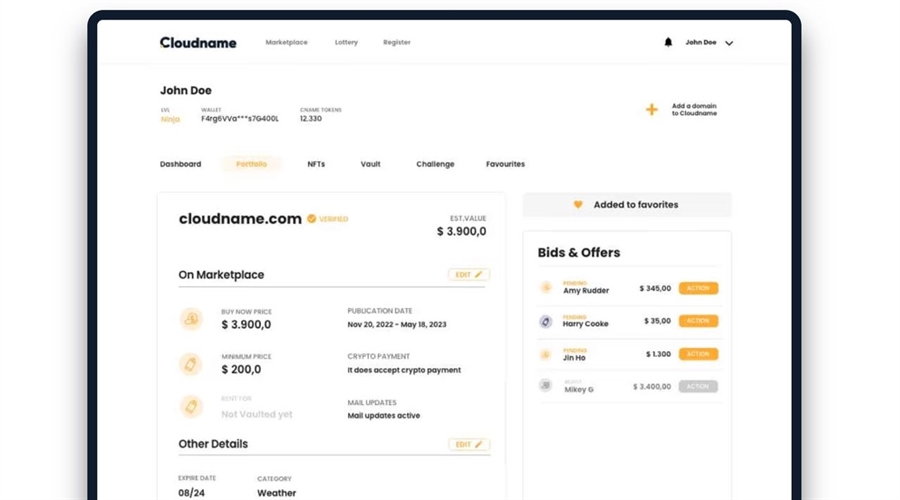This screenshot has width=900, height=500.
Task: Click the notification bell icon
Action: [x=668, y=43]
